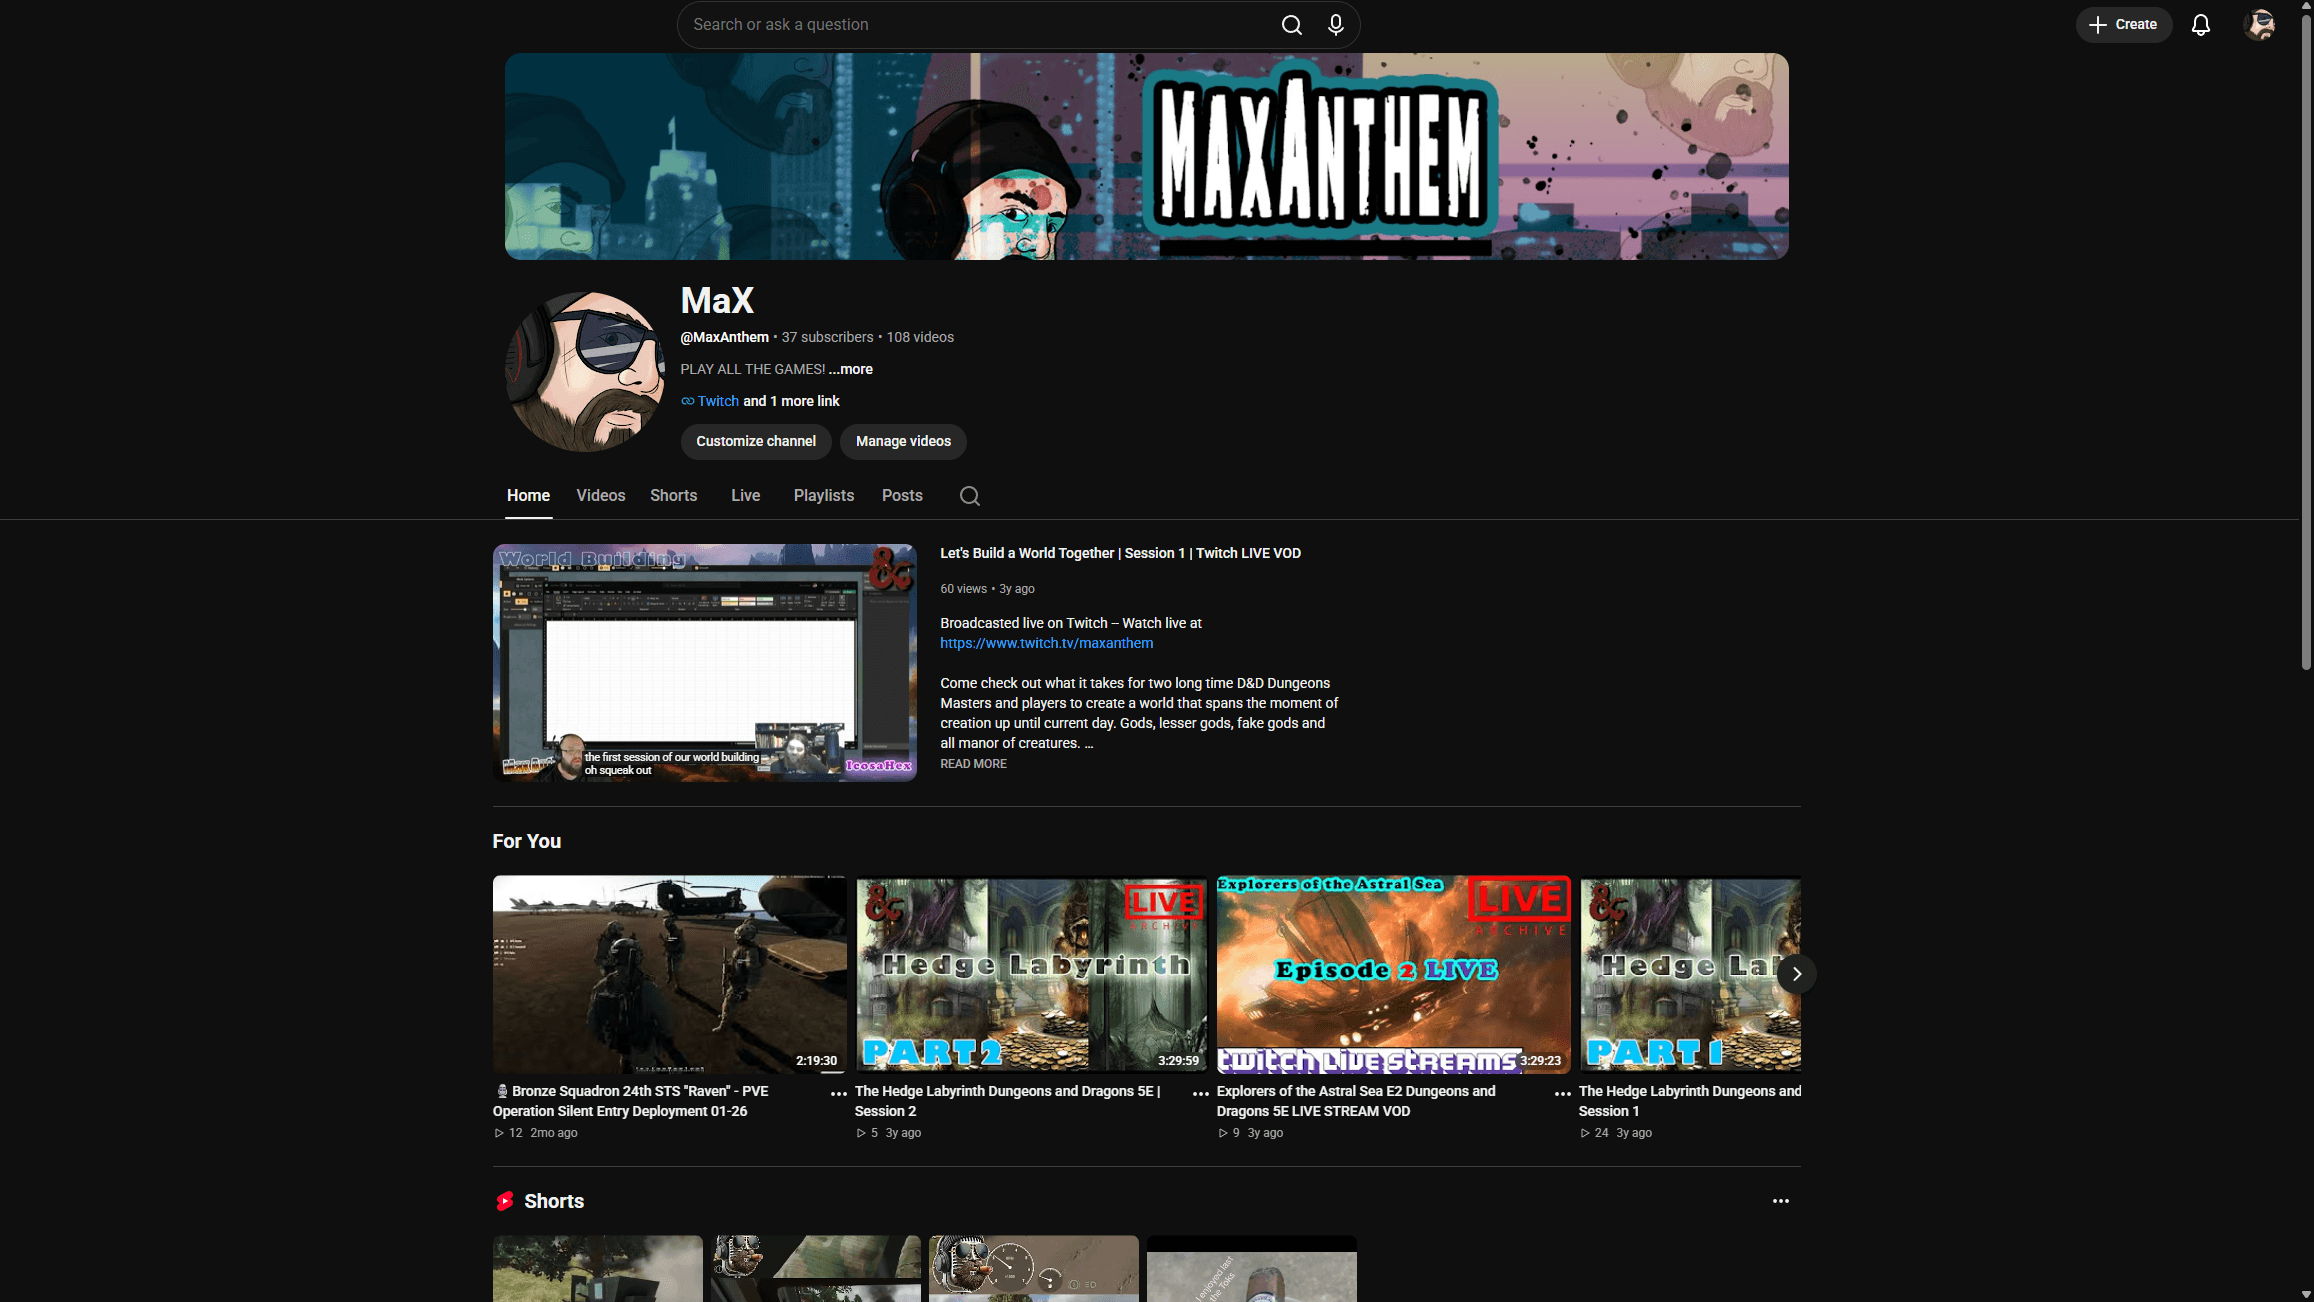Click Explorers of the Astral Sea E2 title
Image resolution: width=2314 pixels, height=1302 pixels.
1356,1101
